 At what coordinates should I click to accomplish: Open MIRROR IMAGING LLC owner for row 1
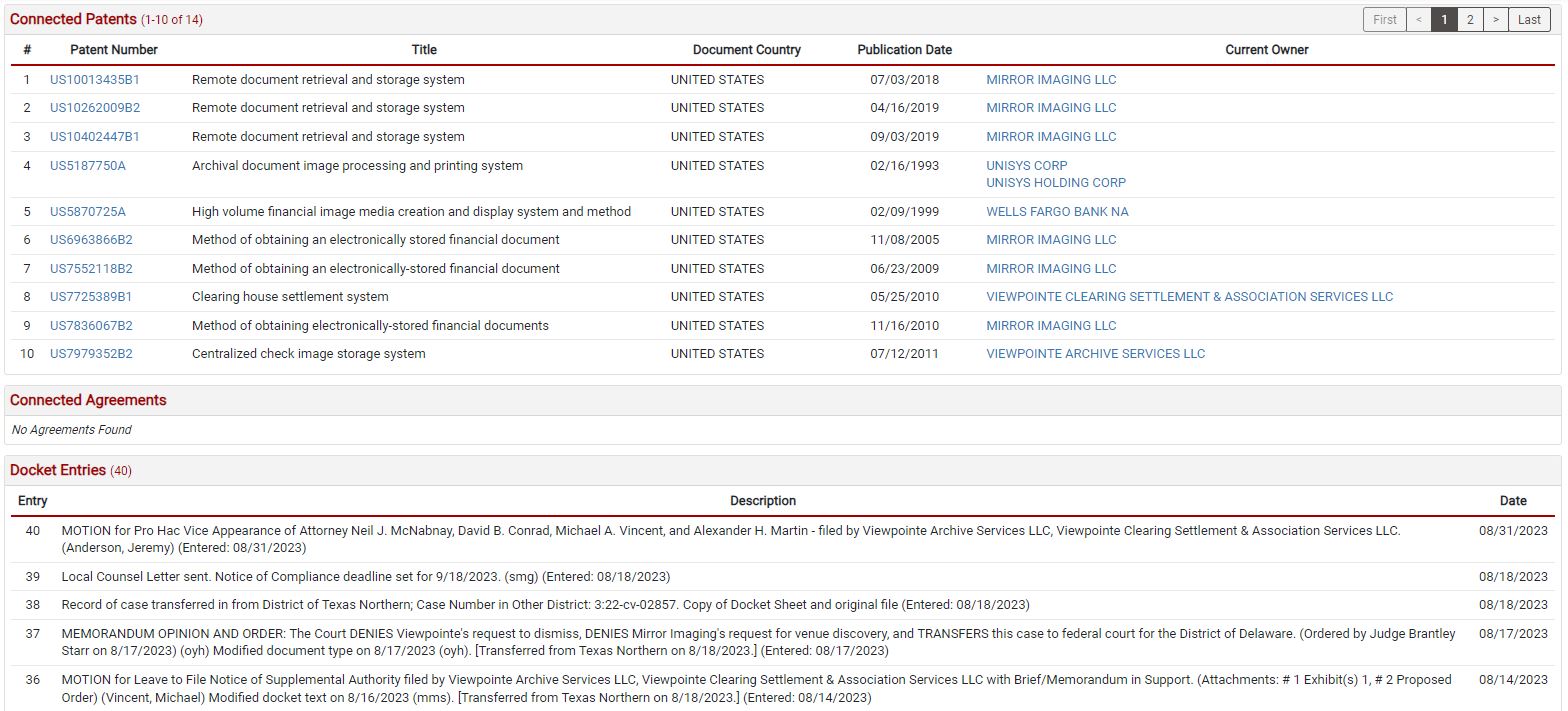coord(1051,80)
